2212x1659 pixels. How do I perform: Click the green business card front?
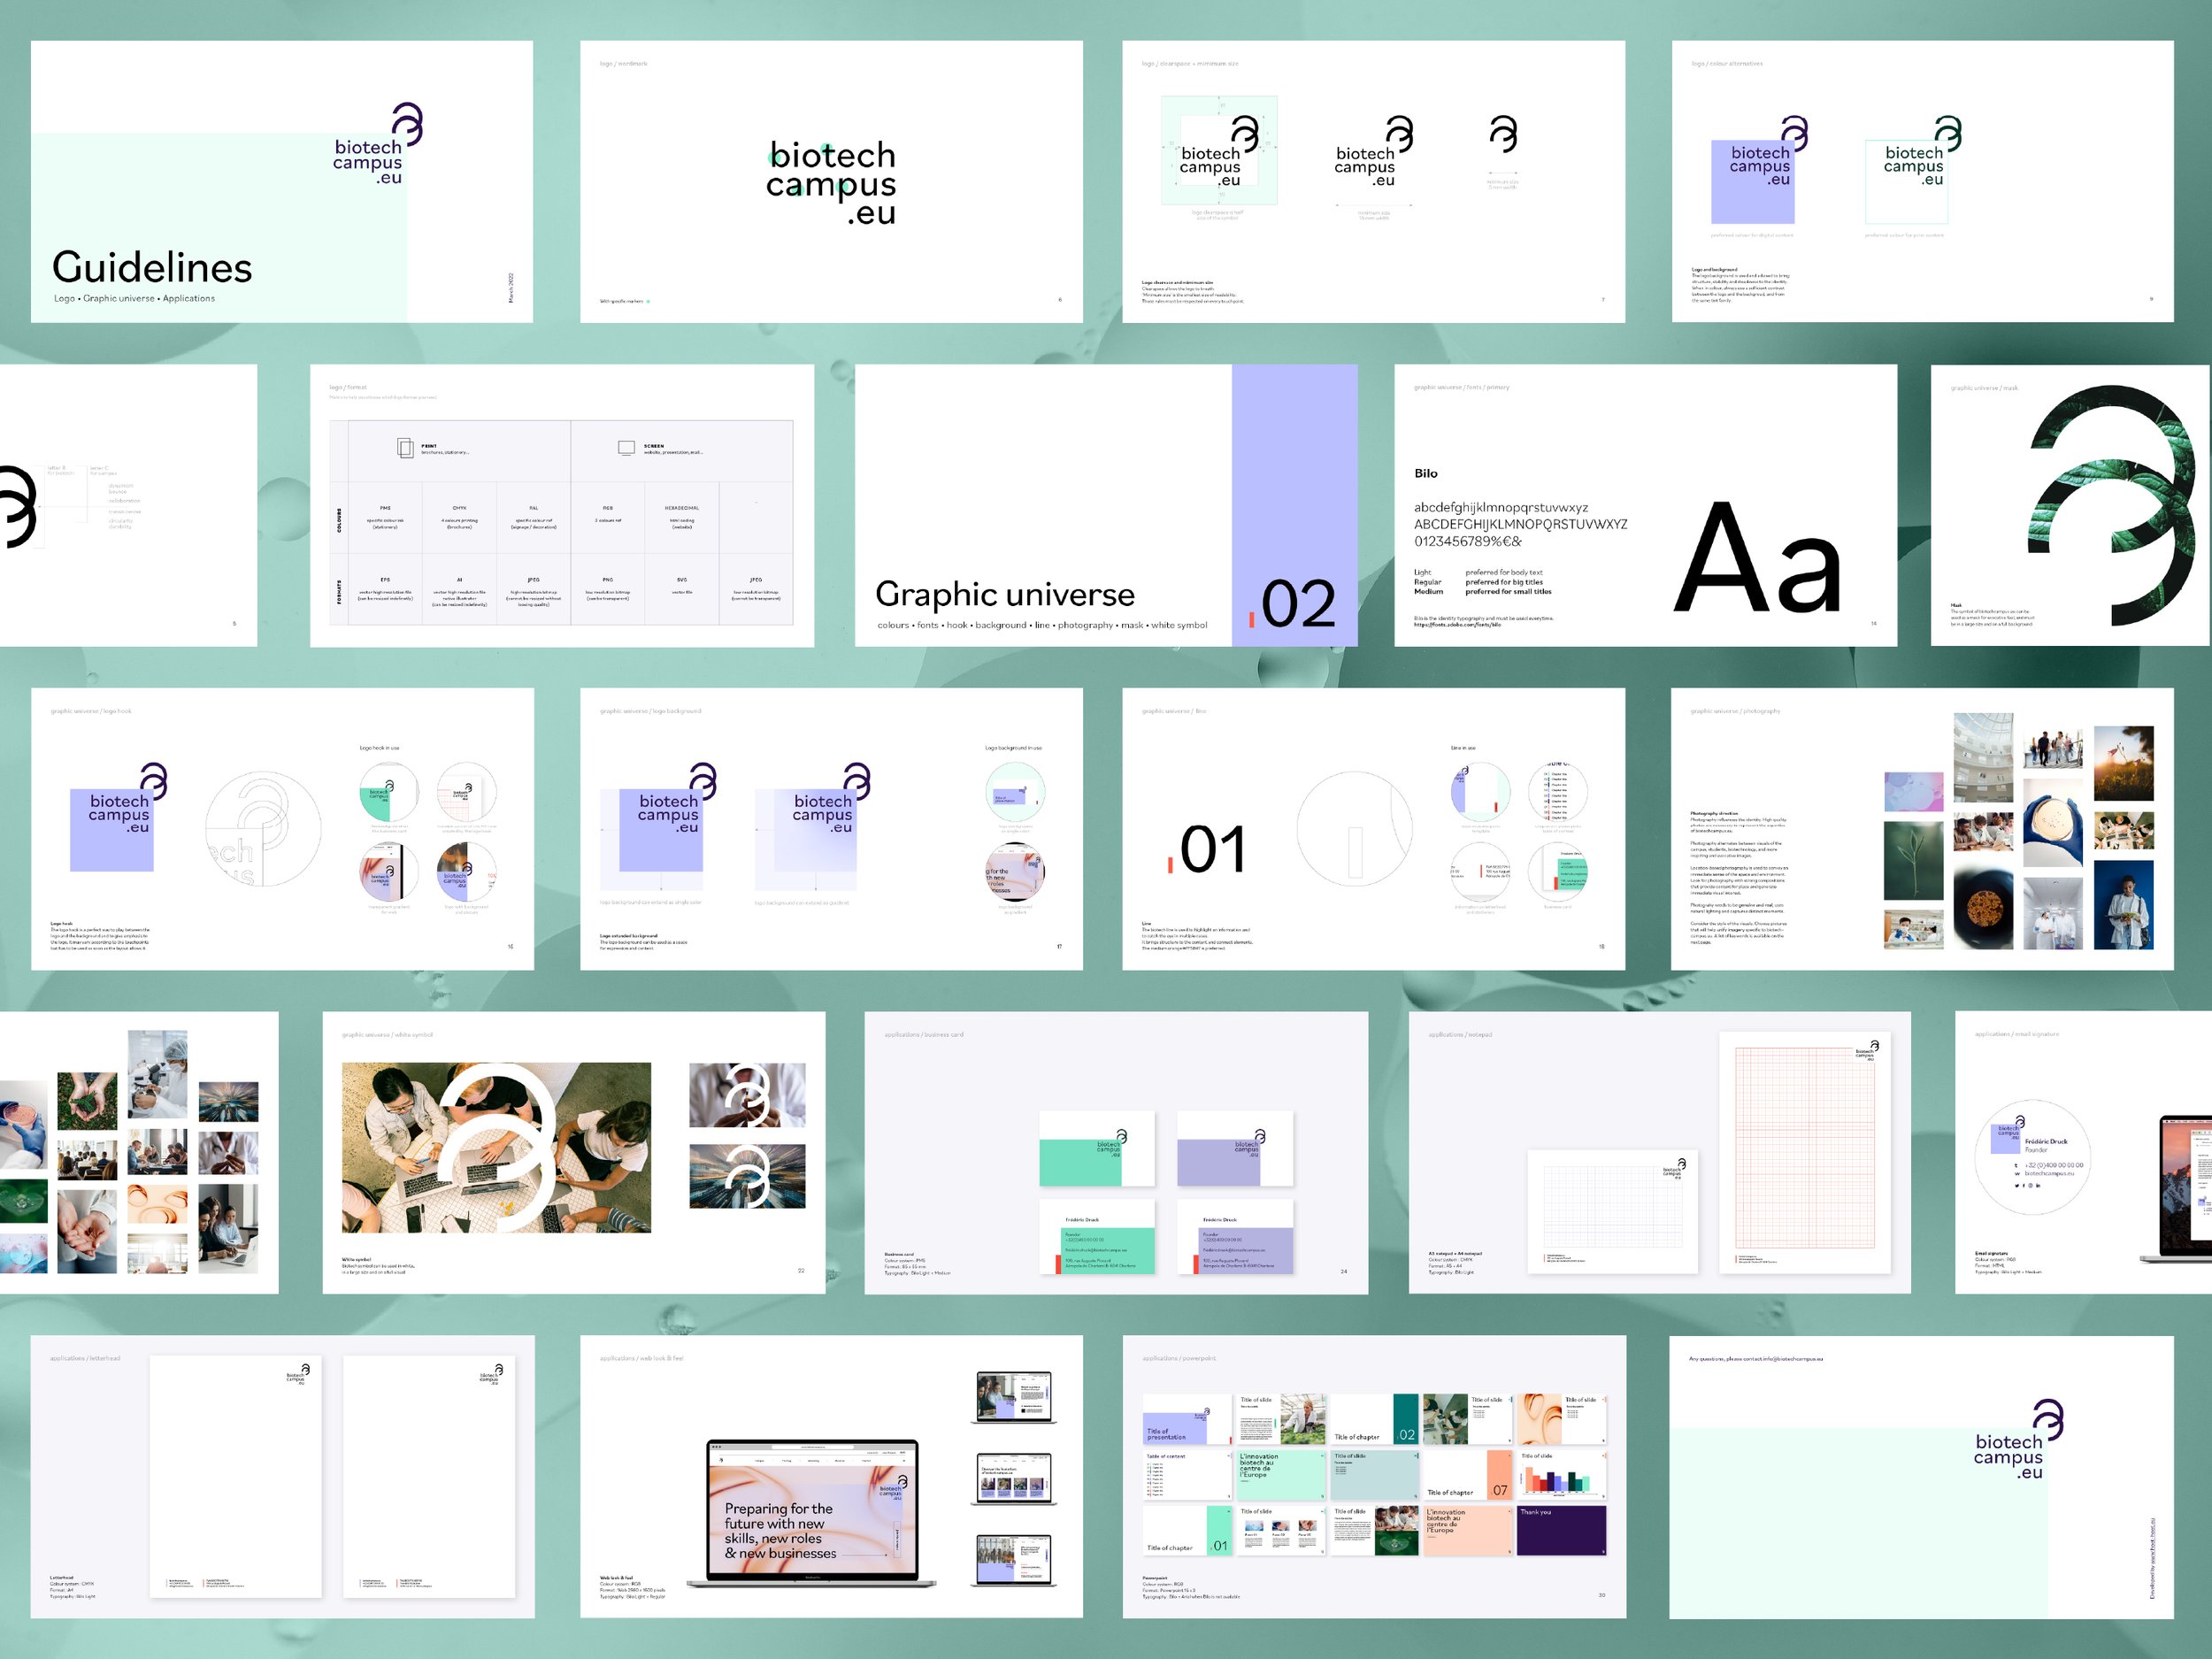[x=1096, y=1149]
